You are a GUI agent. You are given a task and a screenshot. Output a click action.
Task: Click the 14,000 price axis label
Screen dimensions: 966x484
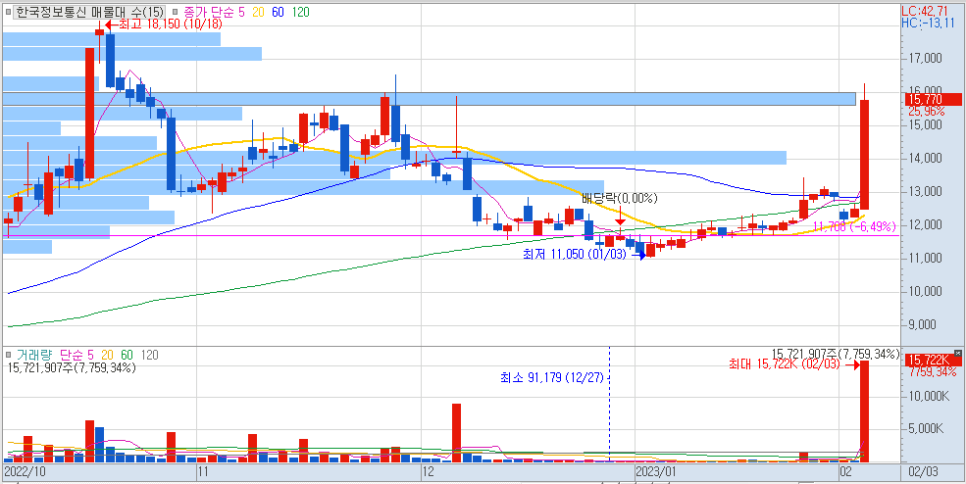pos(924,158)
